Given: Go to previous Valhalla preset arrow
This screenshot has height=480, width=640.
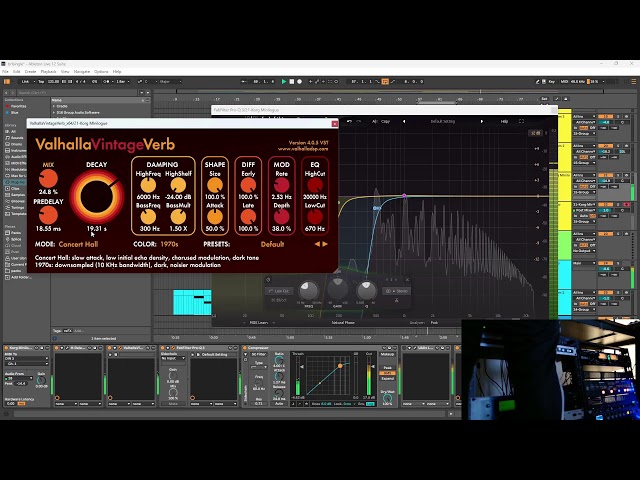Looking at the screenshot, I should pos(317,244).
